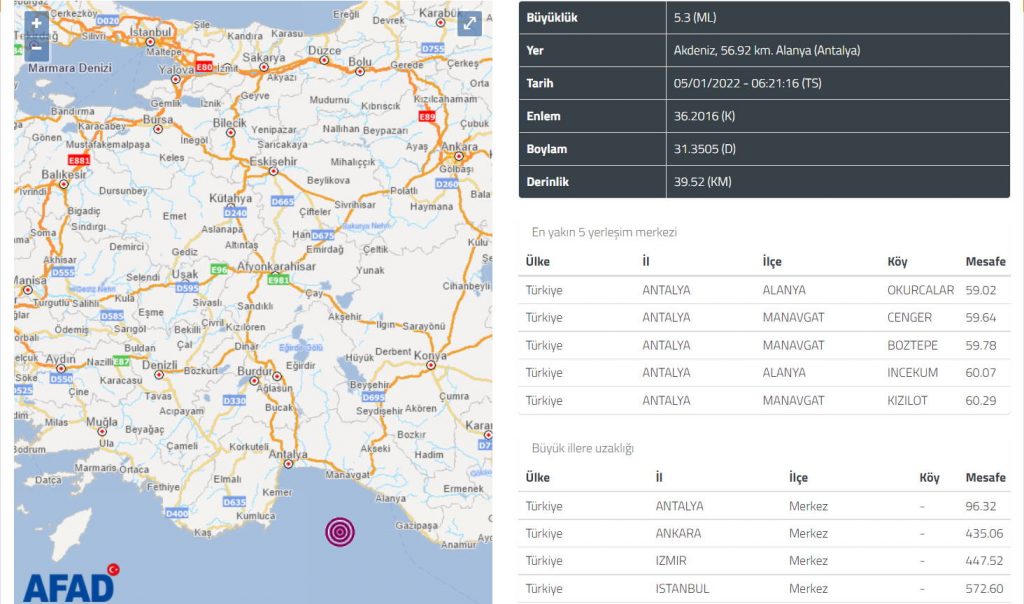The width and height of the screenshot is (1024, 604).
Task: Click the İlçe header in the big cities table
Action: tap(798, 477)
